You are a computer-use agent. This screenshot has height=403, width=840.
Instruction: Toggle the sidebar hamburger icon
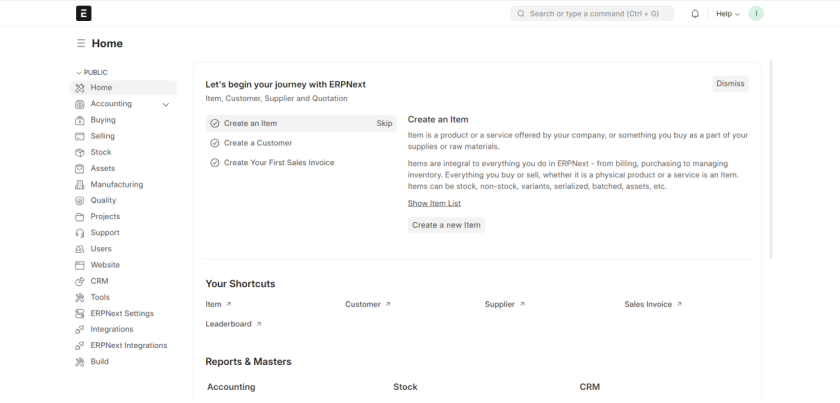tap(81, 44)
